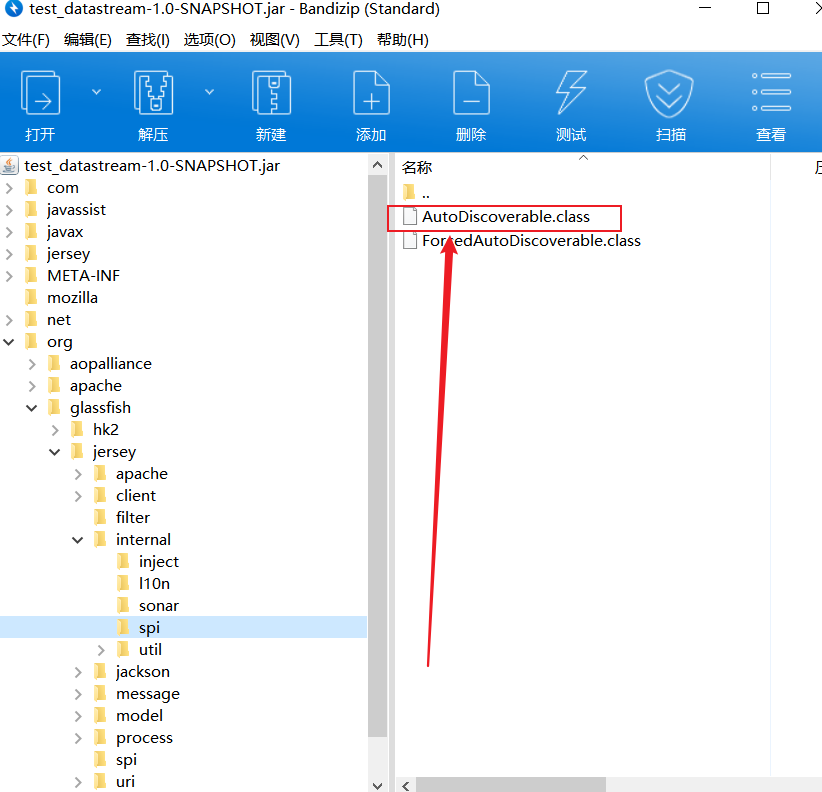Open the dropdown arrow next to 解压
Image resolution: width=822 pixels, height=792 pixels.
point(210,92)
